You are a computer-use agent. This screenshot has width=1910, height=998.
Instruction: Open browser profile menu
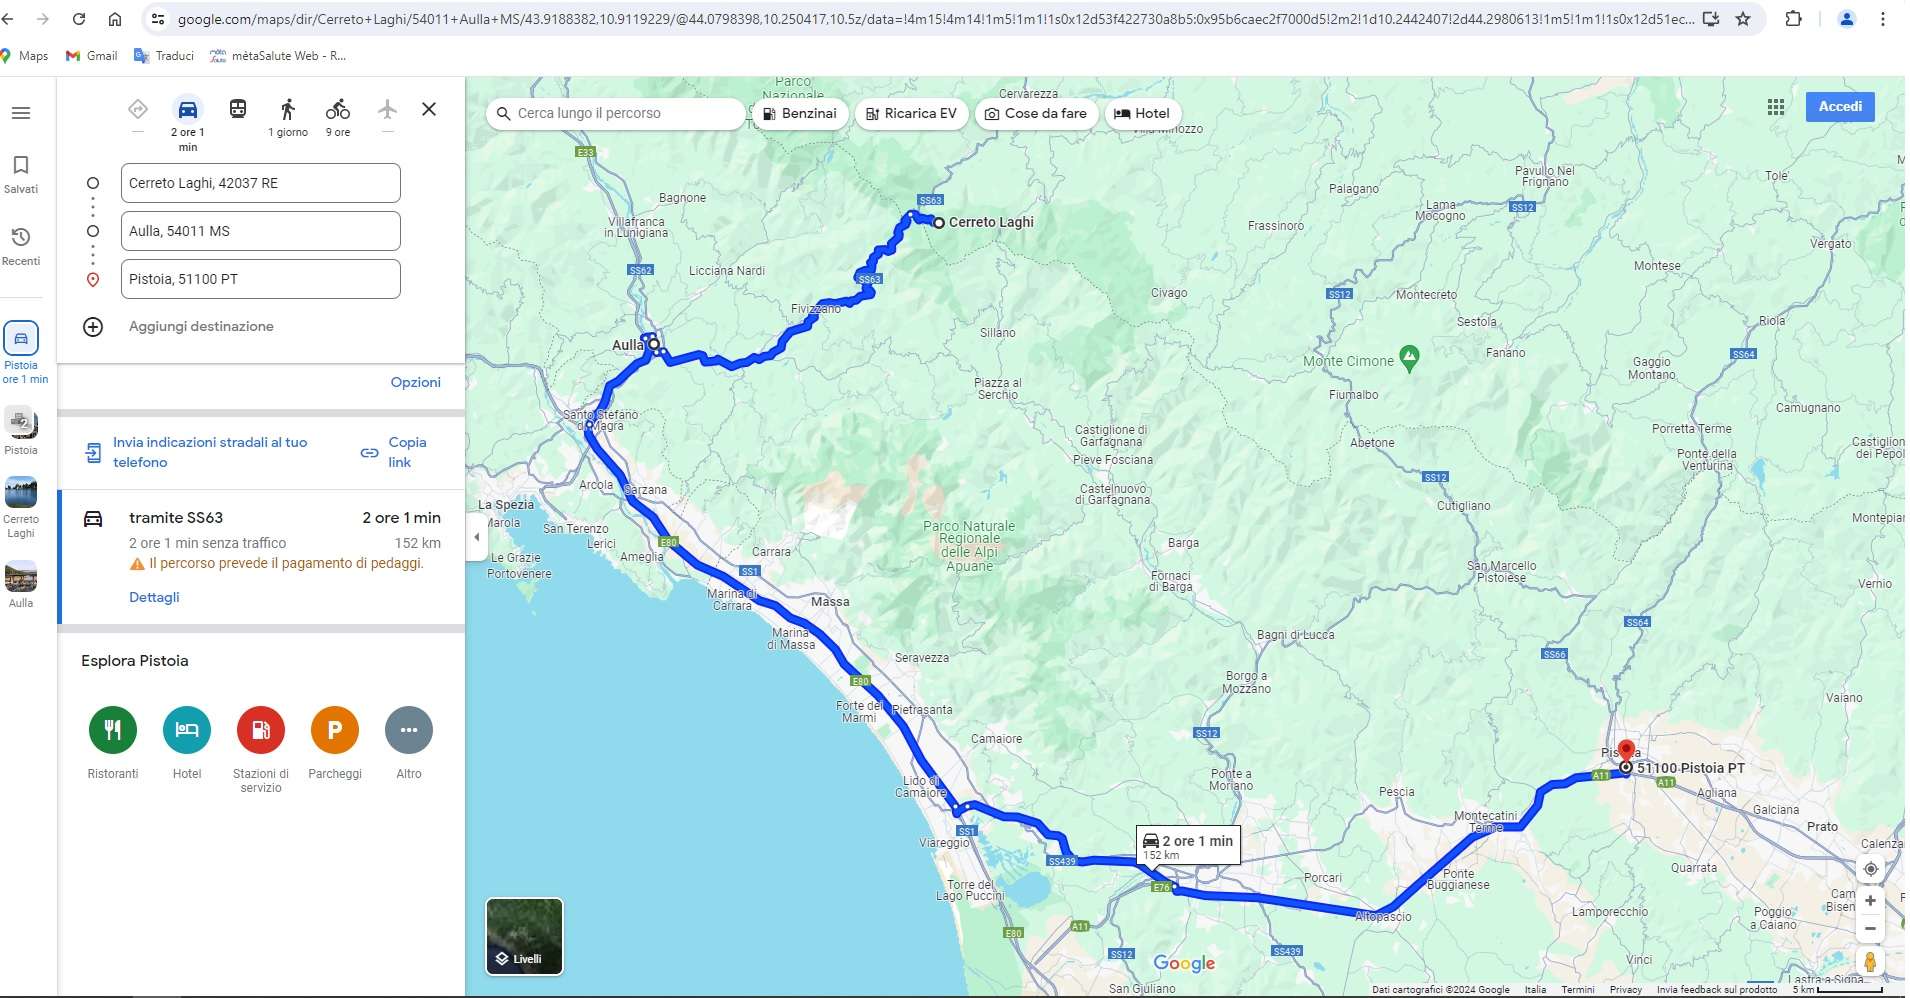[x=1846, y=19]
